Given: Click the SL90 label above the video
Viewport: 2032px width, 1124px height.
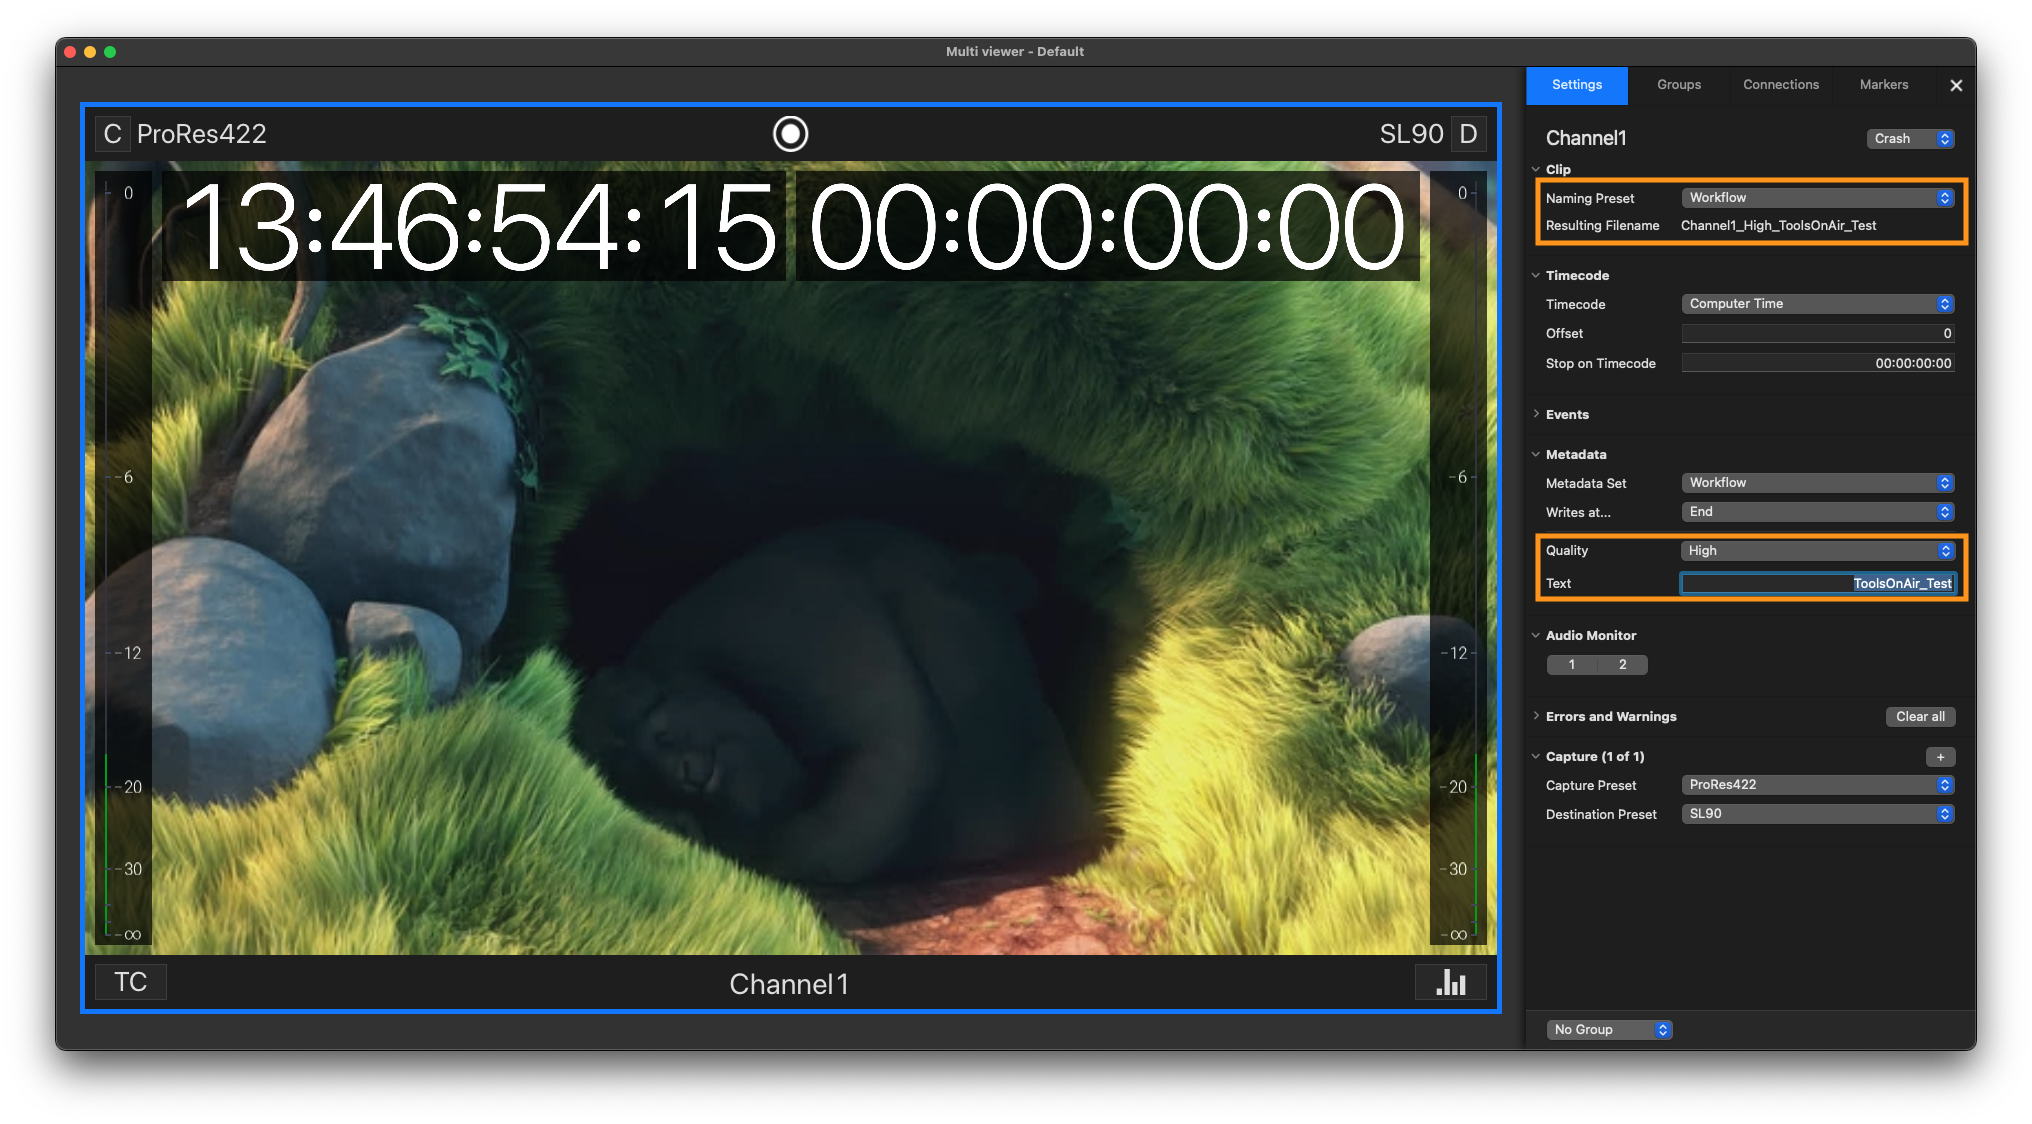Looking at the screenshot, I should coord(1411,134).
